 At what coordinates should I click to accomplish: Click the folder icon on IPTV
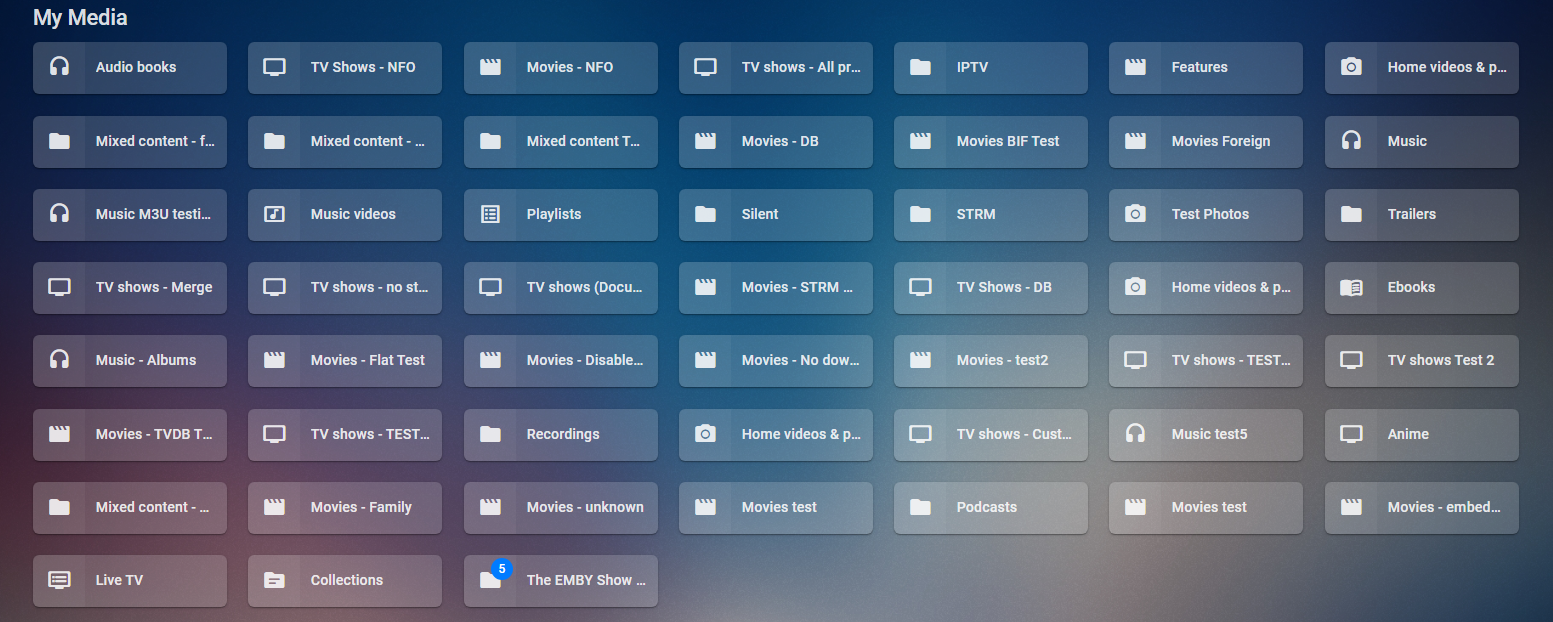[x=920, y=67]
